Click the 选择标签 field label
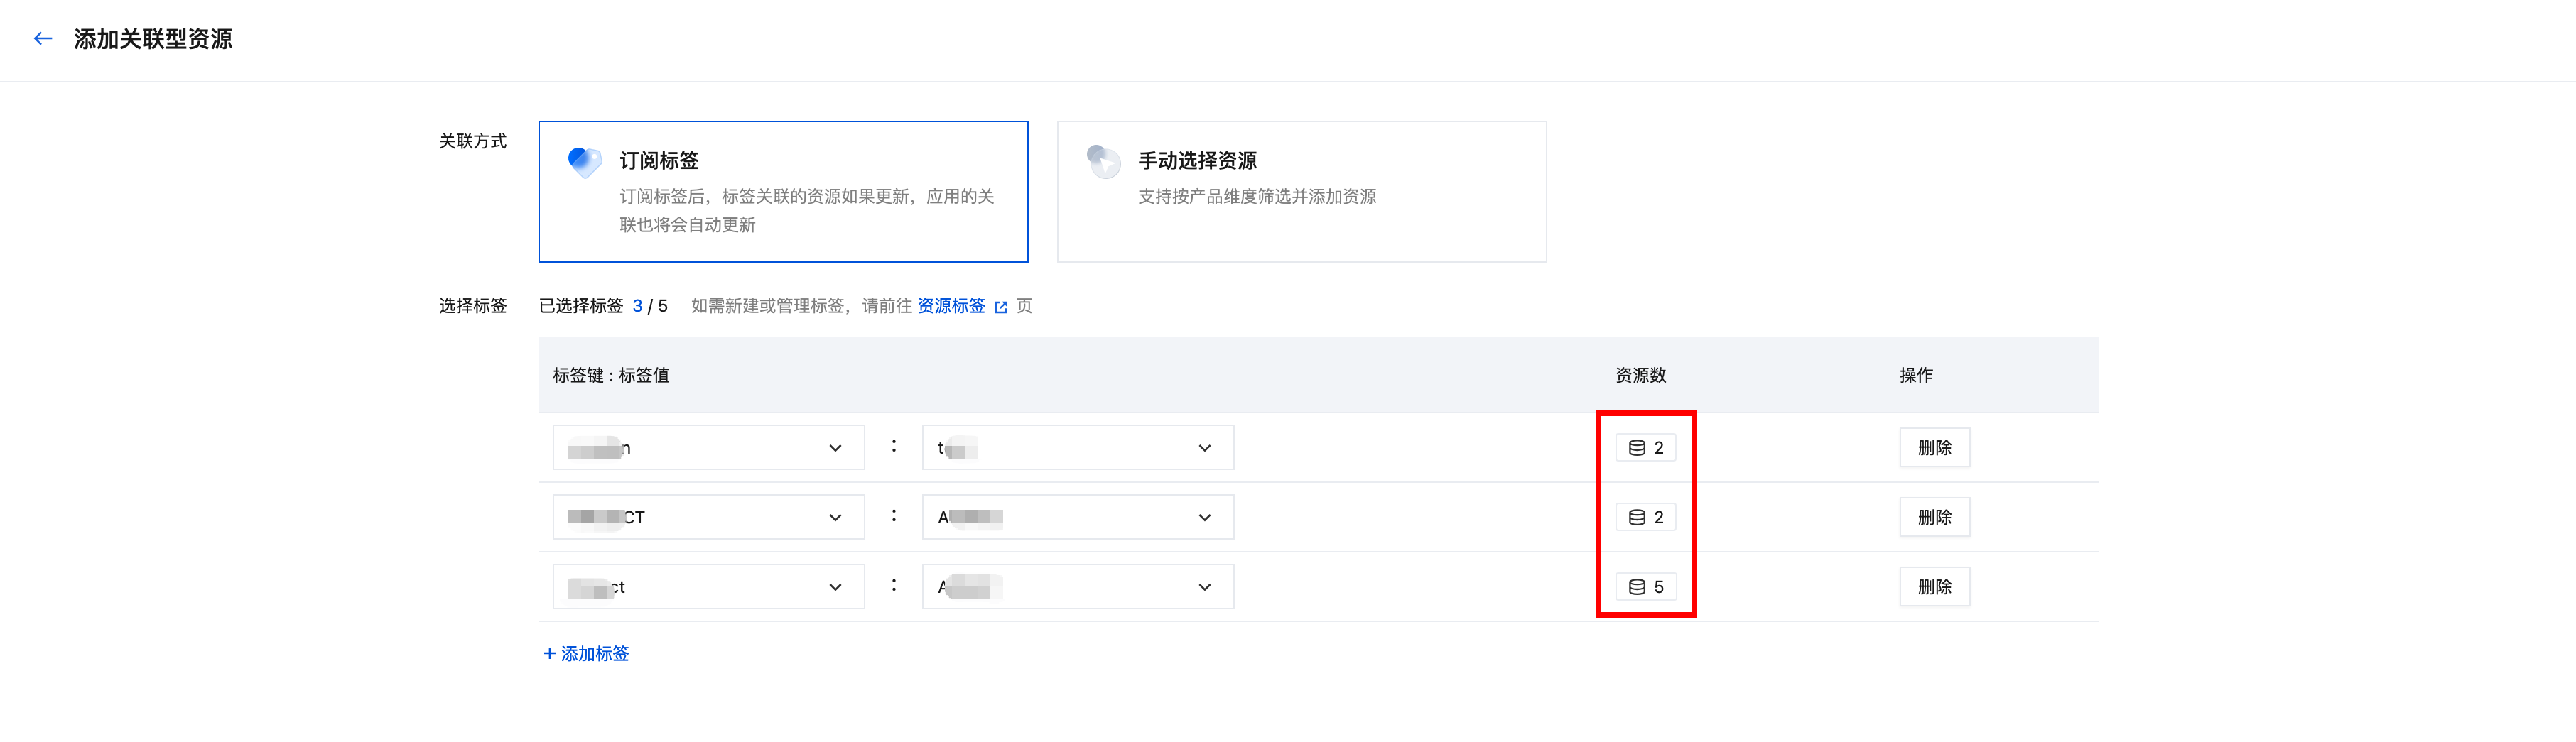 pos(473,306)
